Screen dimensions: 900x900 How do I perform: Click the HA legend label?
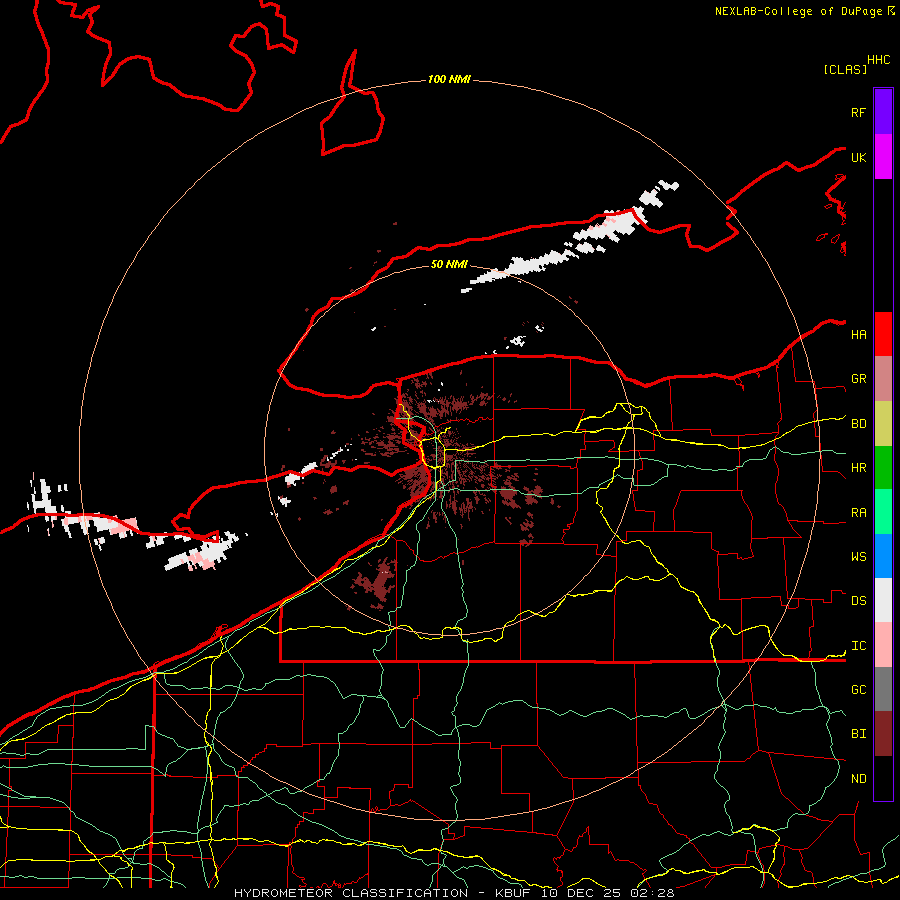tap(858, 335)
